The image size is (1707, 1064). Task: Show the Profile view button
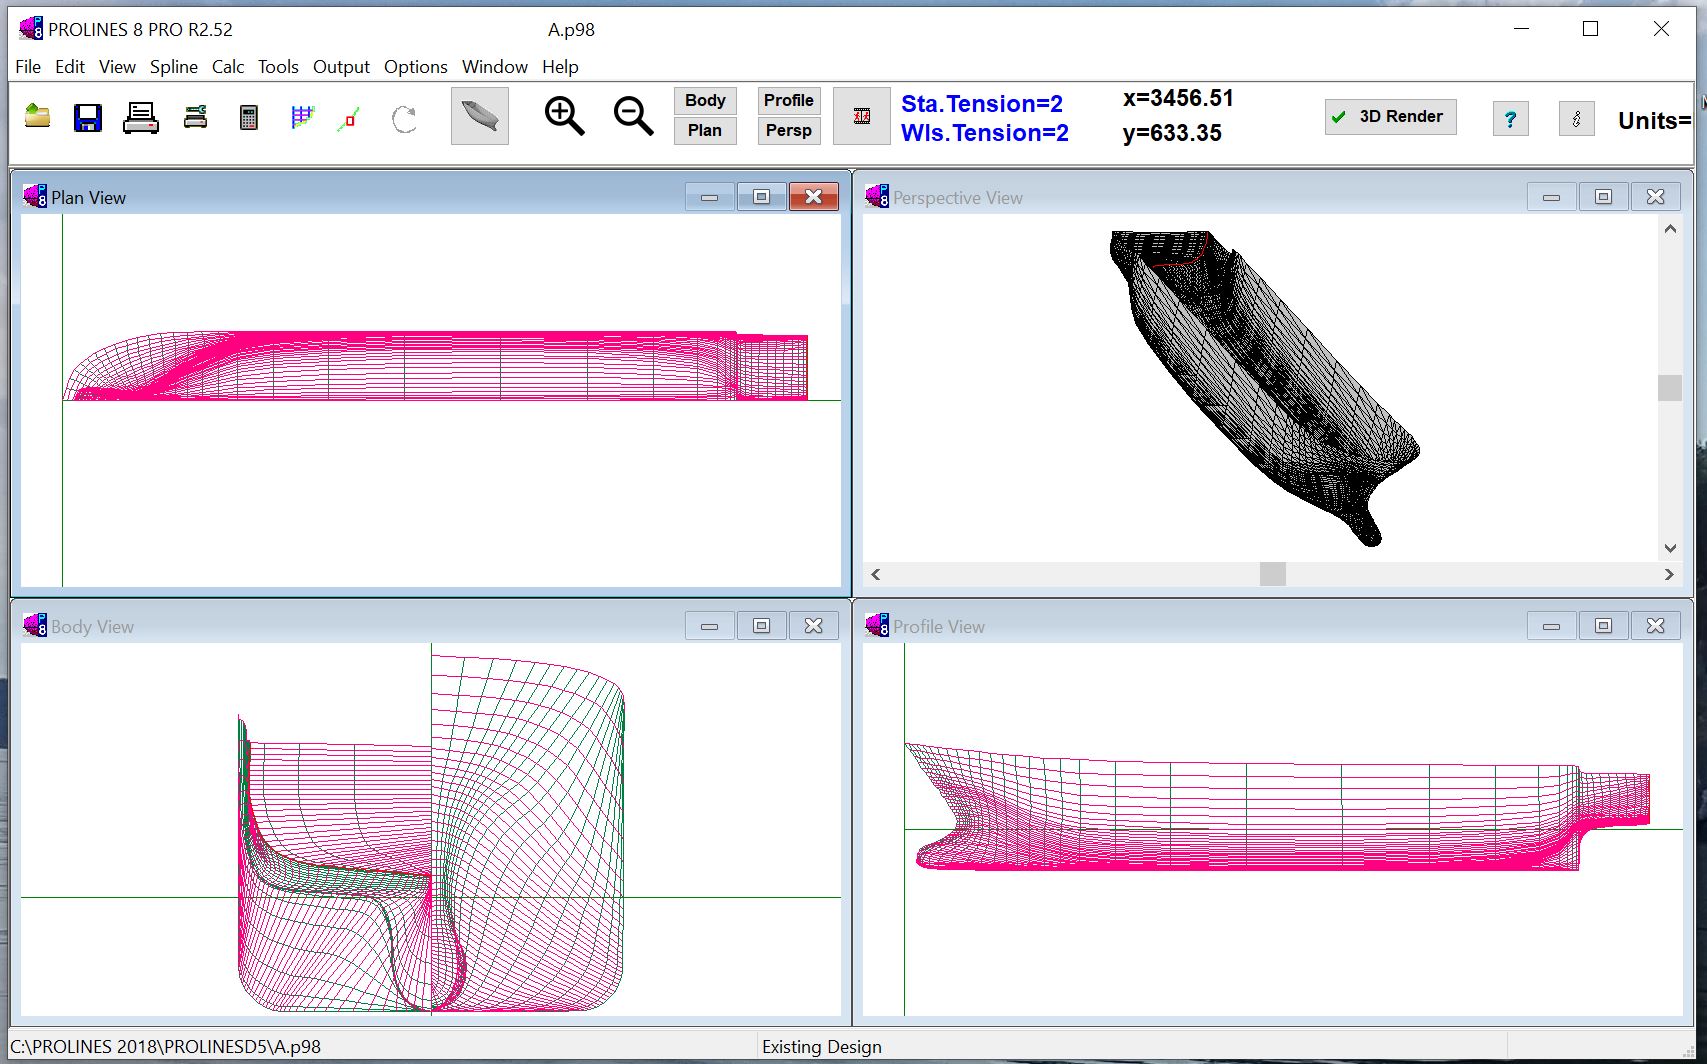[788, 100]
